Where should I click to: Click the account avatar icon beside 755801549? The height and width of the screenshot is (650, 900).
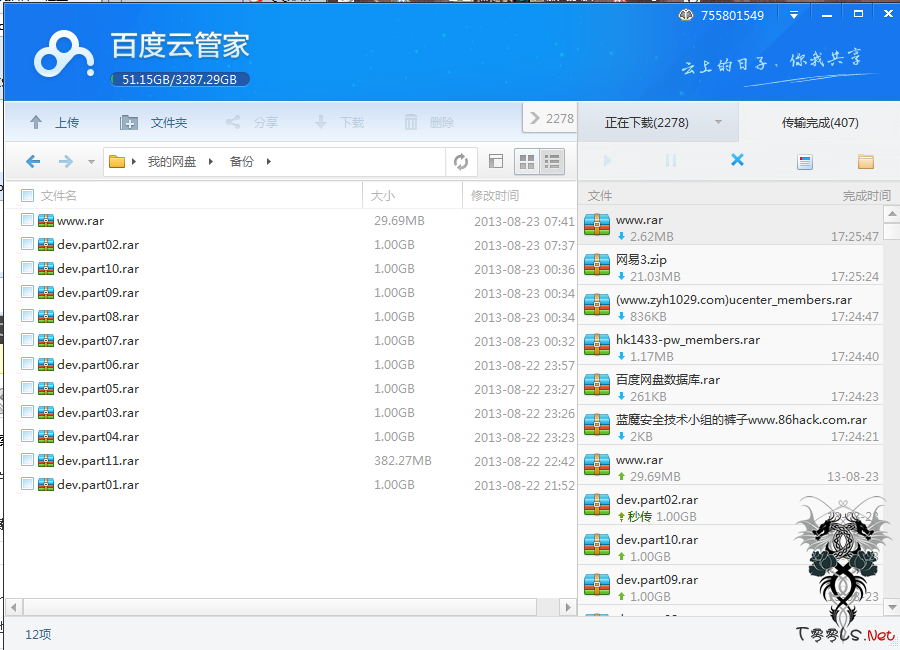(x=685, y=15)
